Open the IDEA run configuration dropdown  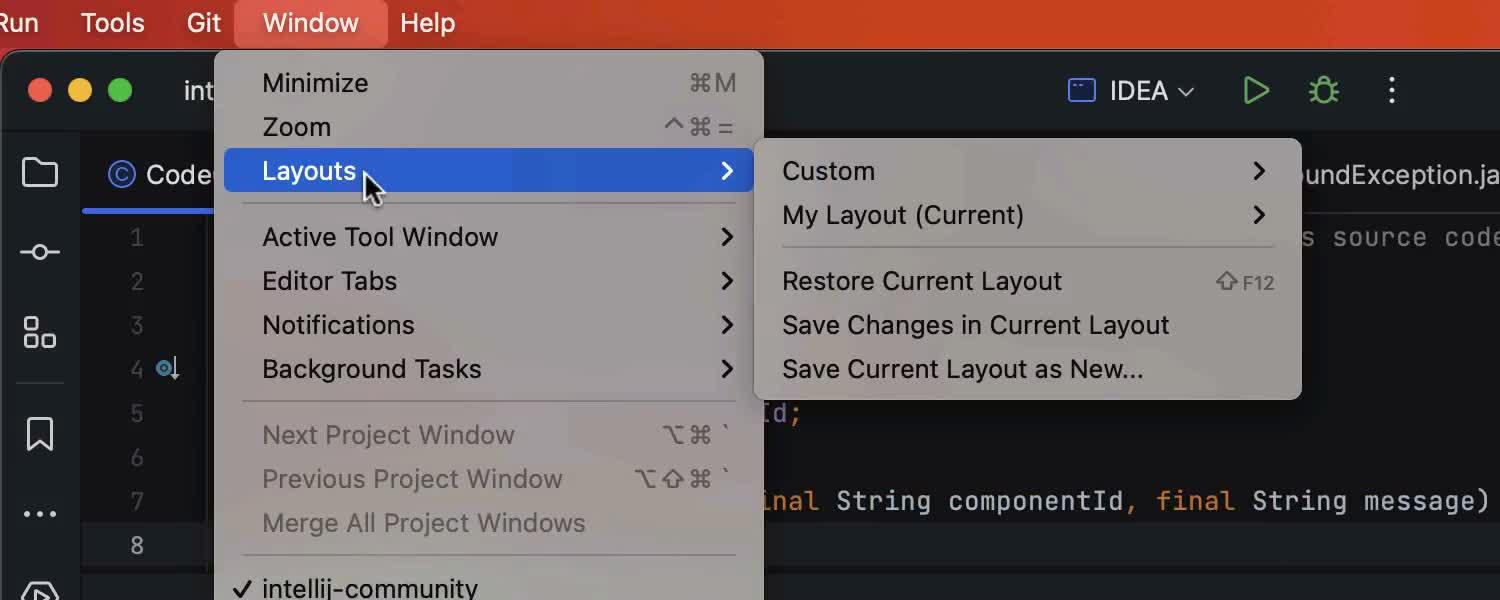[1130, 90]
